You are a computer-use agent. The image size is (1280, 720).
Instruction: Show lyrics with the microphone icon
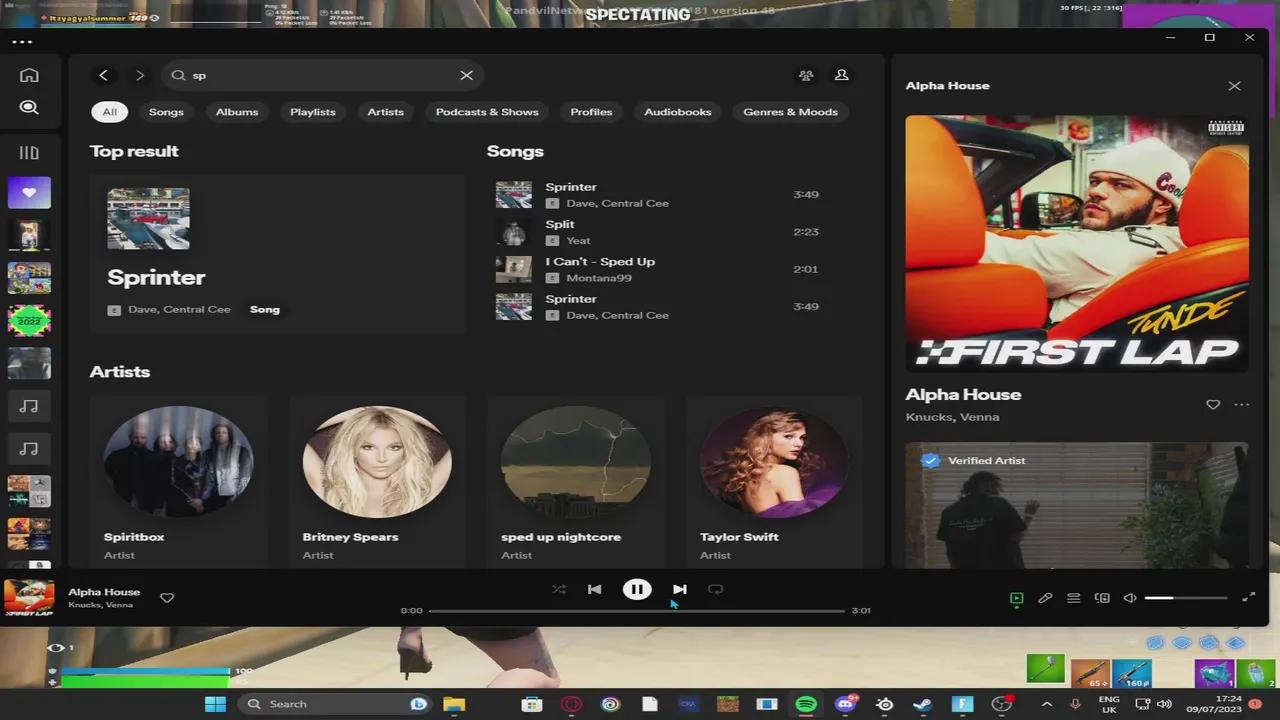point(1045,598)
